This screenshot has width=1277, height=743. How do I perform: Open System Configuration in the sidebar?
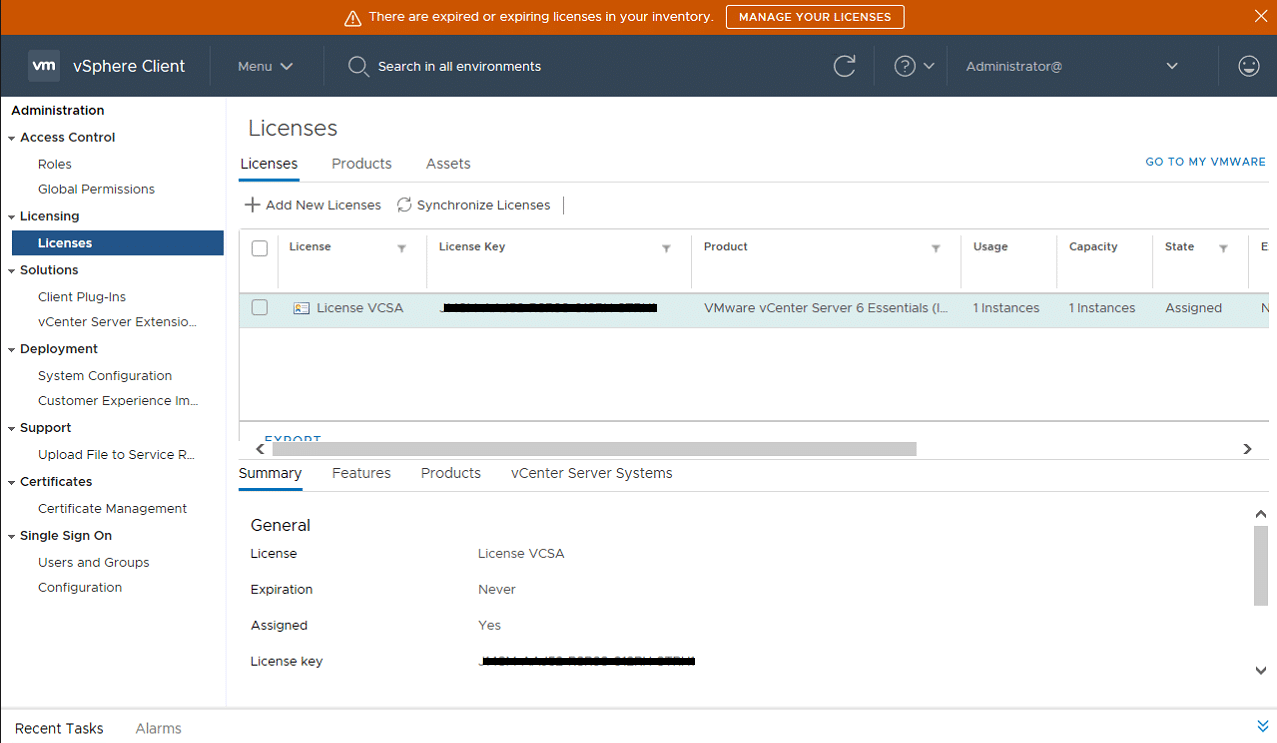click(x=105, y=376)
